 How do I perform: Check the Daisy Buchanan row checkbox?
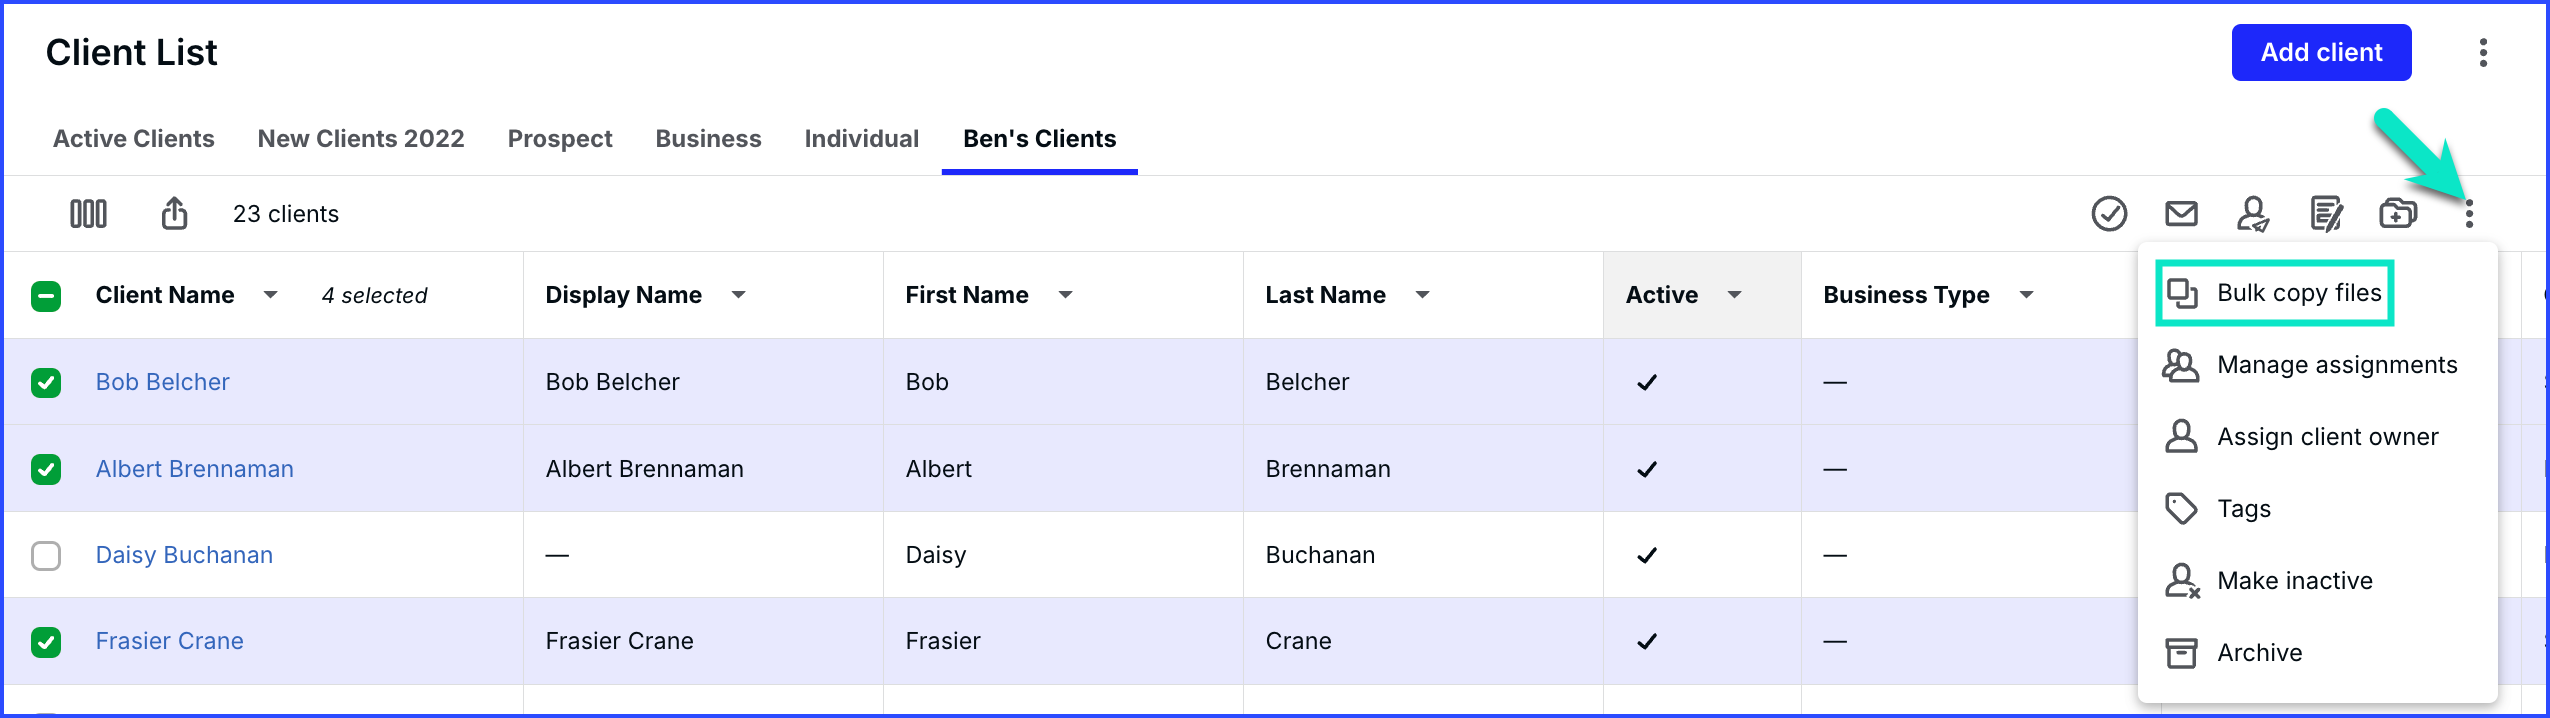click(x=46, y=555)
